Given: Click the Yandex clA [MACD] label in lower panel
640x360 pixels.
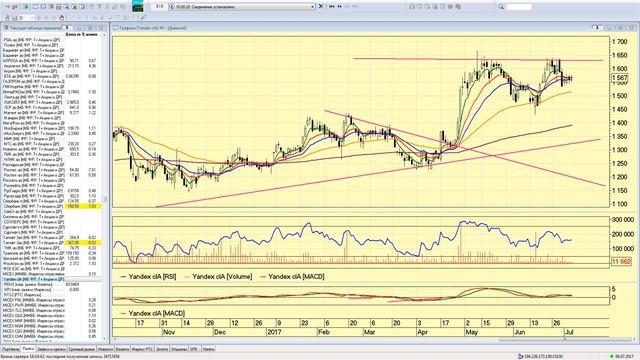Looking at the screenshot, I should 157,313.
